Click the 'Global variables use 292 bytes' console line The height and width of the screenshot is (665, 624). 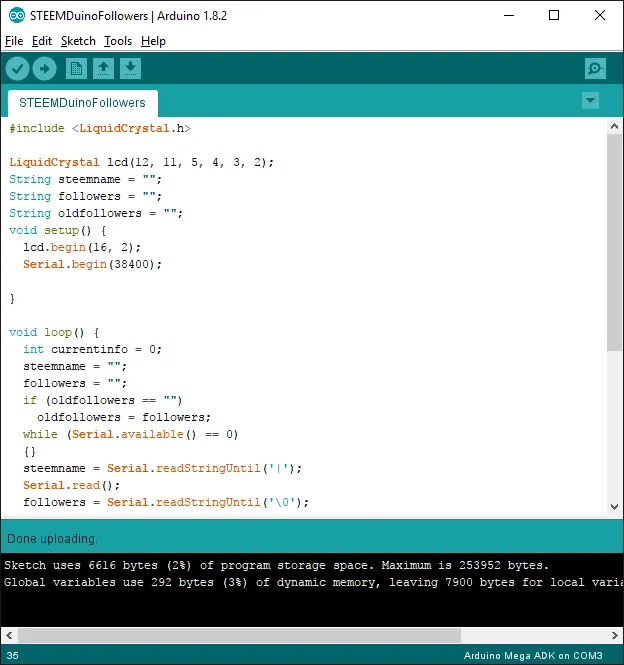click(x=313, y=582)
